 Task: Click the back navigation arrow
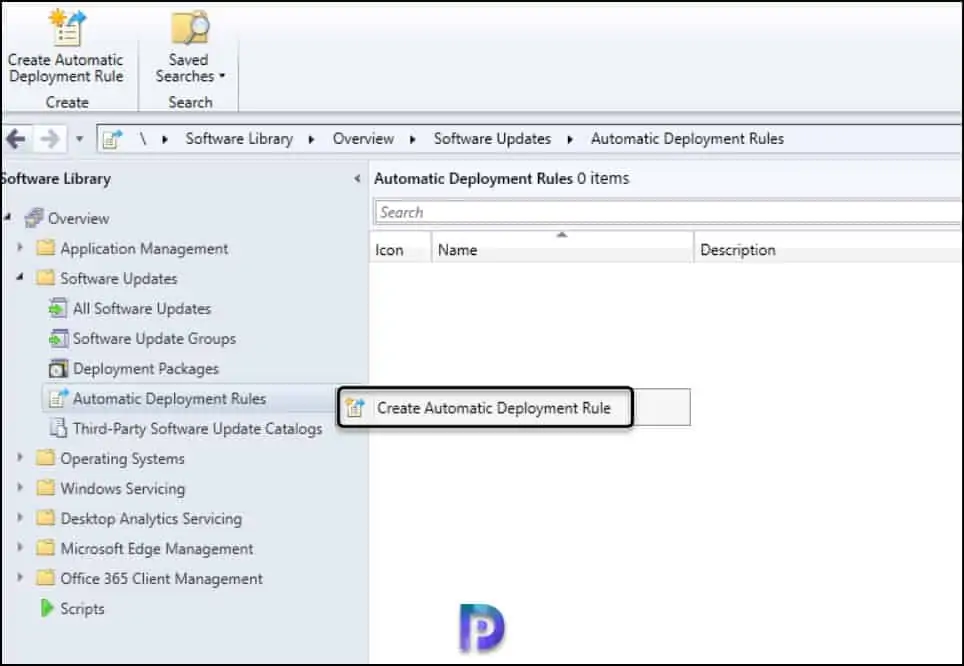pyautogui.click(x=16, y=139)
